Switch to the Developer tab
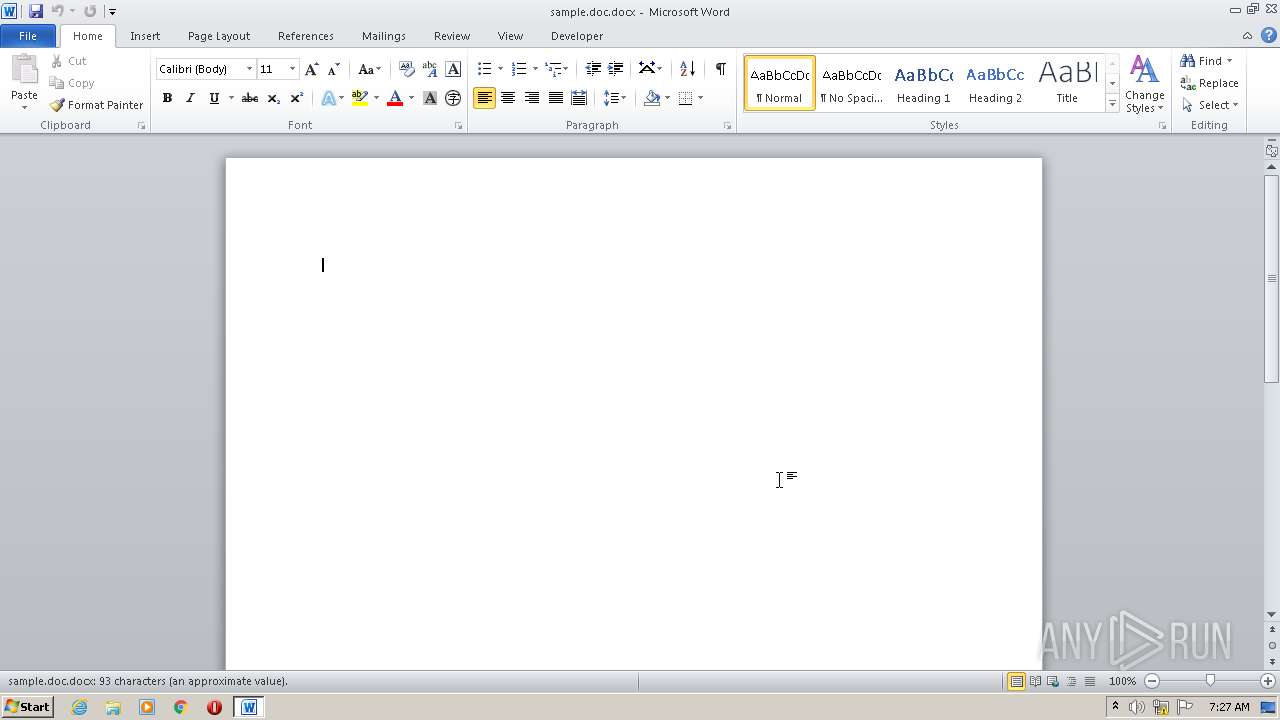 pyautogui.click(x=577, y=36)
